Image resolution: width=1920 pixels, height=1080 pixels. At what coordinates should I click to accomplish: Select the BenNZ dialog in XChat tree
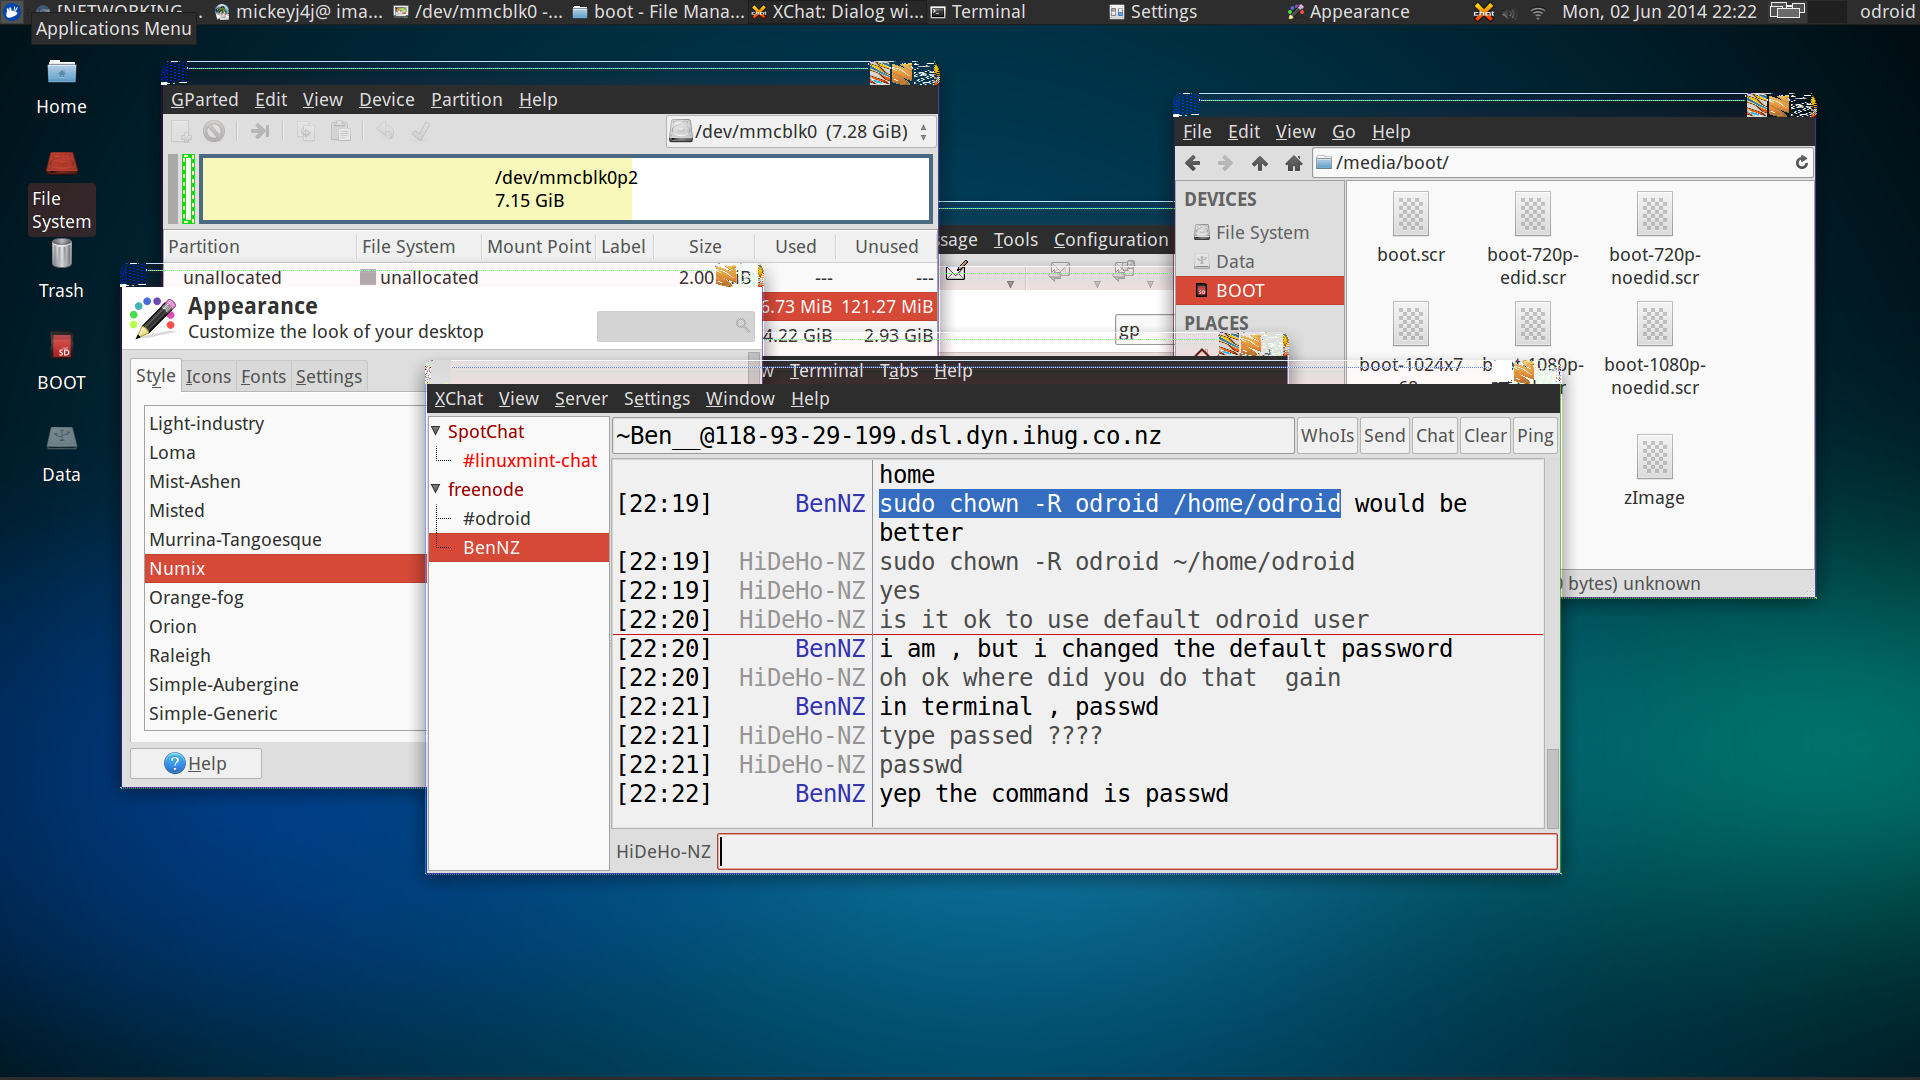[x=519, y=547]
